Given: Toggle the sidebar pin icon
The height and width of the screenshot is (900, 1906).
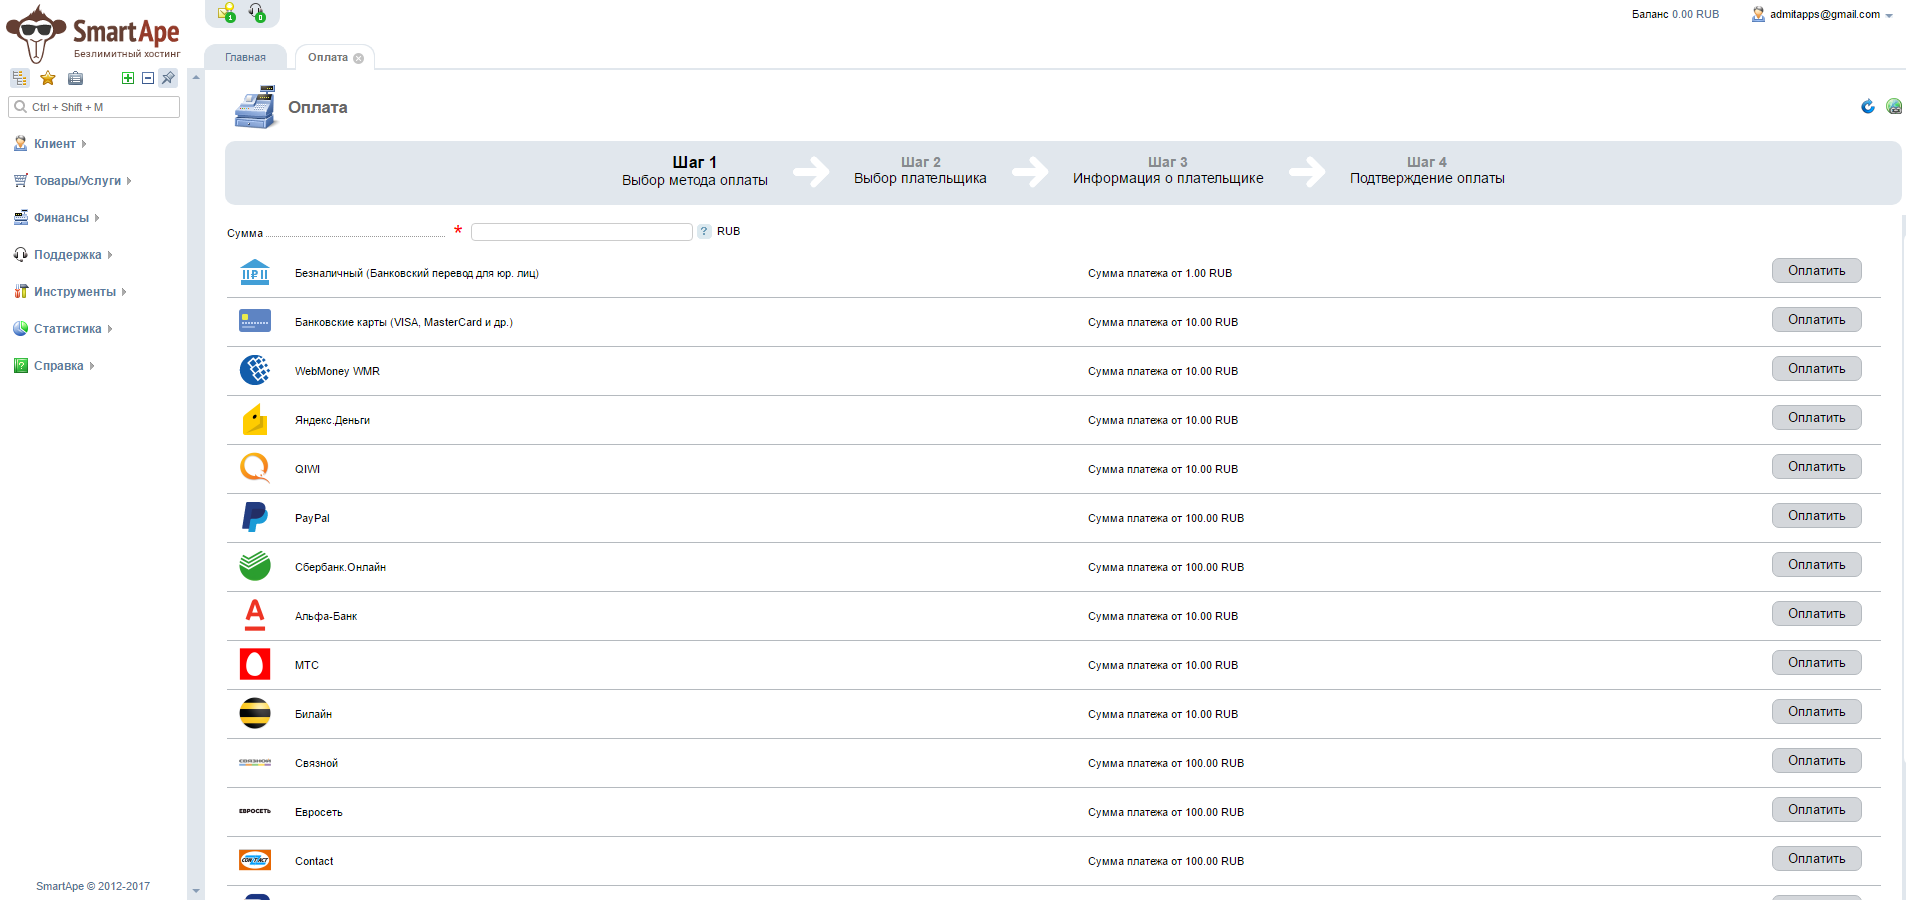Looking at the screenshot, I should (168, 78).
